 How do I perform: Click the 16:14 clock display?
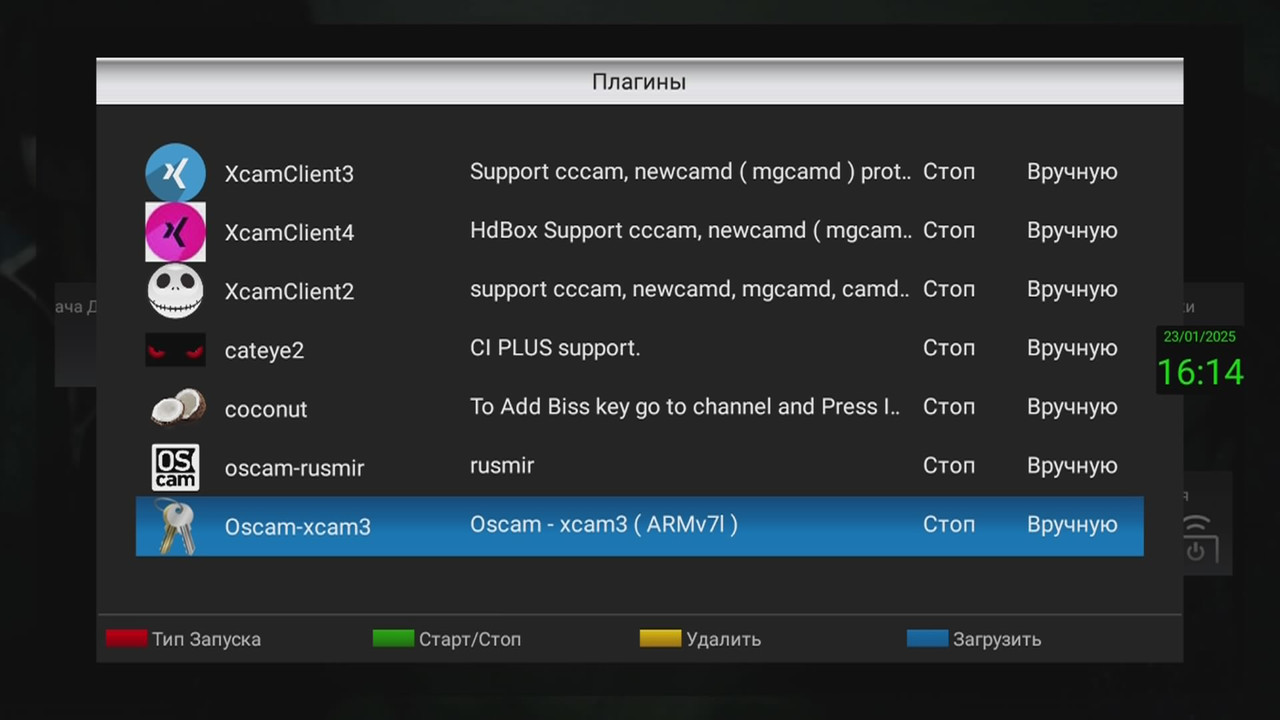(1200, 373)
